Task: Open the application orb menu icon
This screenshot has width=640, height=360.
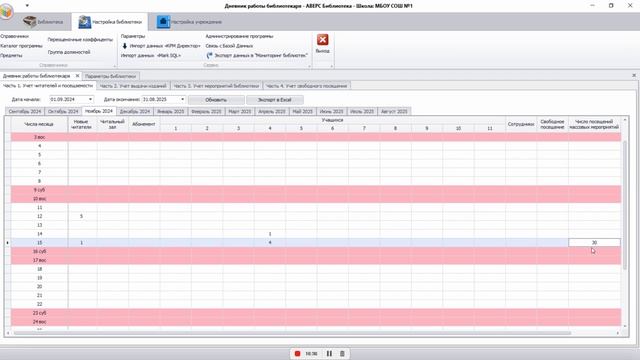Action: 7,11
